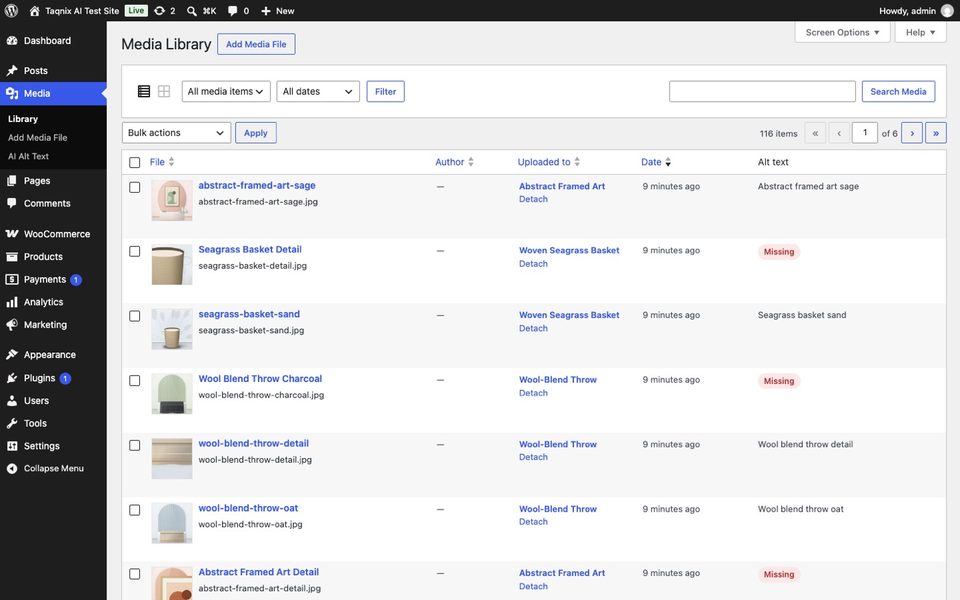Open Add Media File submenu item
The height and width of the screenshot is (600, 960).
click(x=37, y=138)
